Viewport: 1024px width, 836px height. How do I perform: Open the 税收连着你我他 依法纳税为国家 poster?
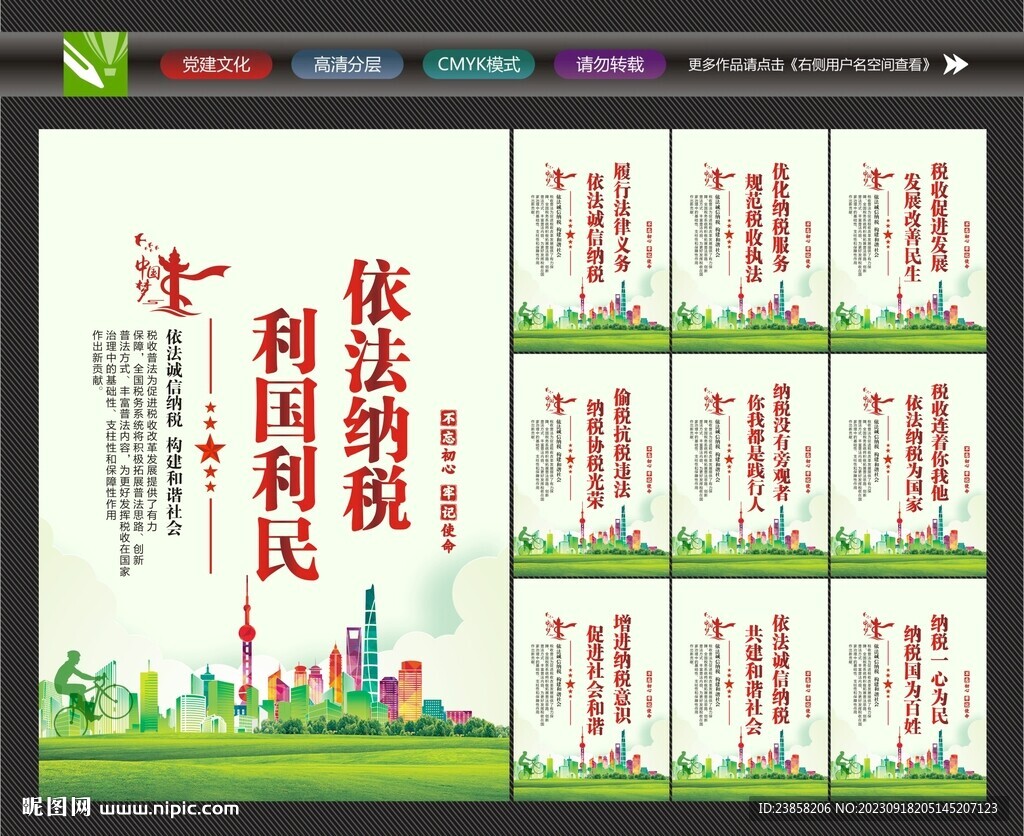pyautogui.click(x=908, y=465)
